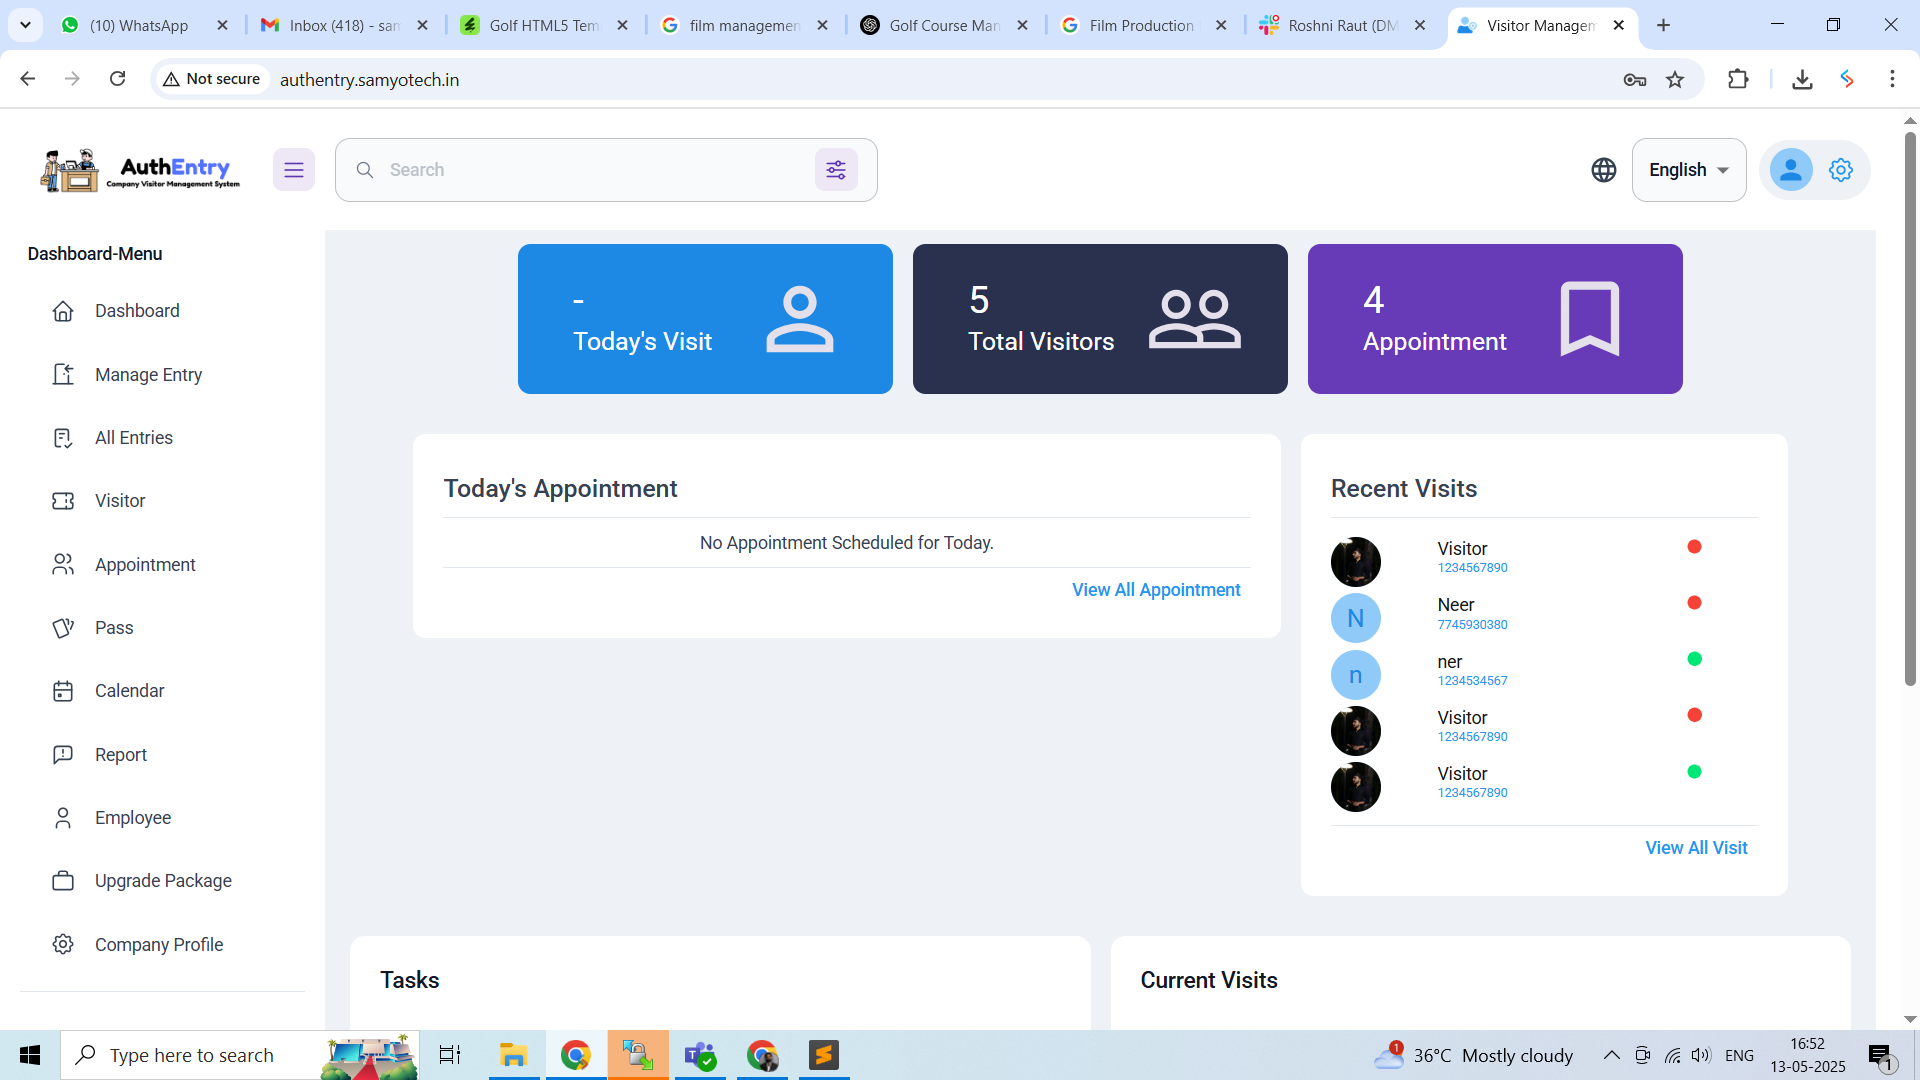Open search filter options
This screenshot has height=1080, width=1920.
[837, 169]
